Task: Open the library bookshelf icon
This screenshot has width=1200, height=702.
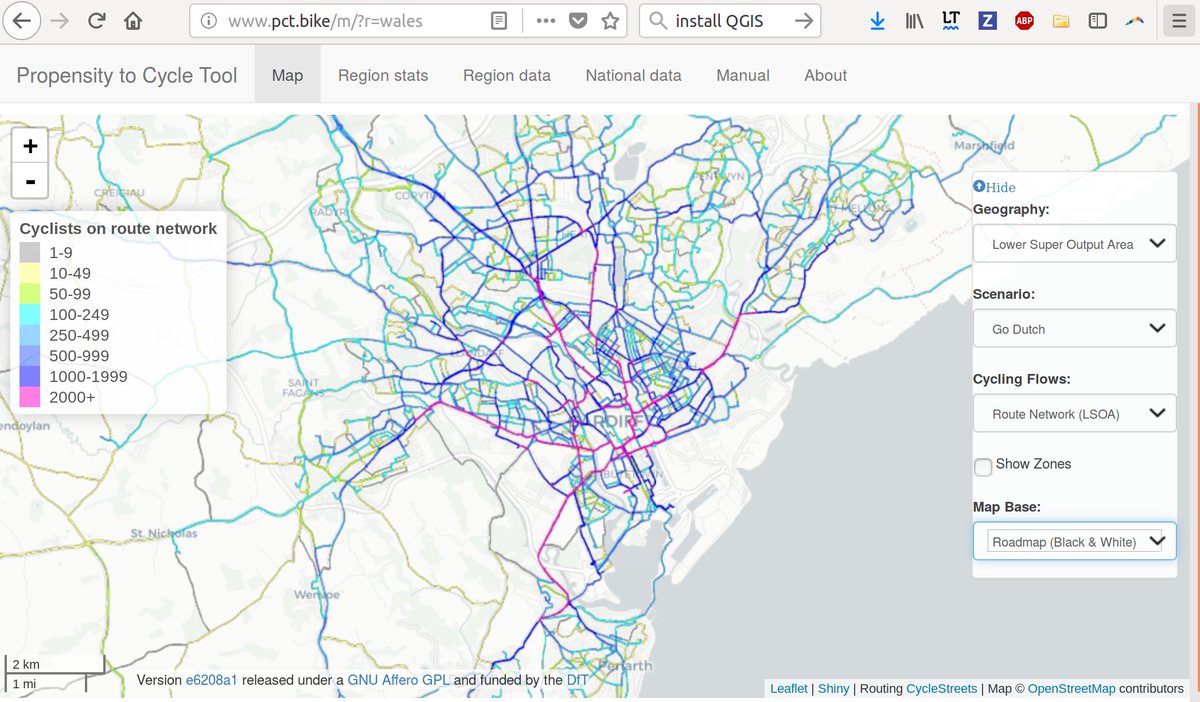Action: pyautogui.click(x=914, y=21)
